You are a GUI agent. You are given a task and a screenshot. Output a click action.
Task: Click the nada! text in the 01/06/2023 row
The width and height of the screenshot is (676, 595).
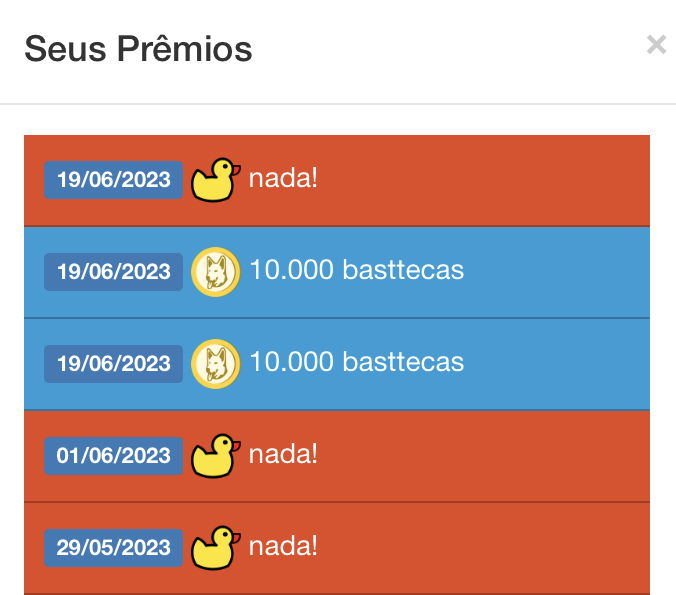pos(283,455)
